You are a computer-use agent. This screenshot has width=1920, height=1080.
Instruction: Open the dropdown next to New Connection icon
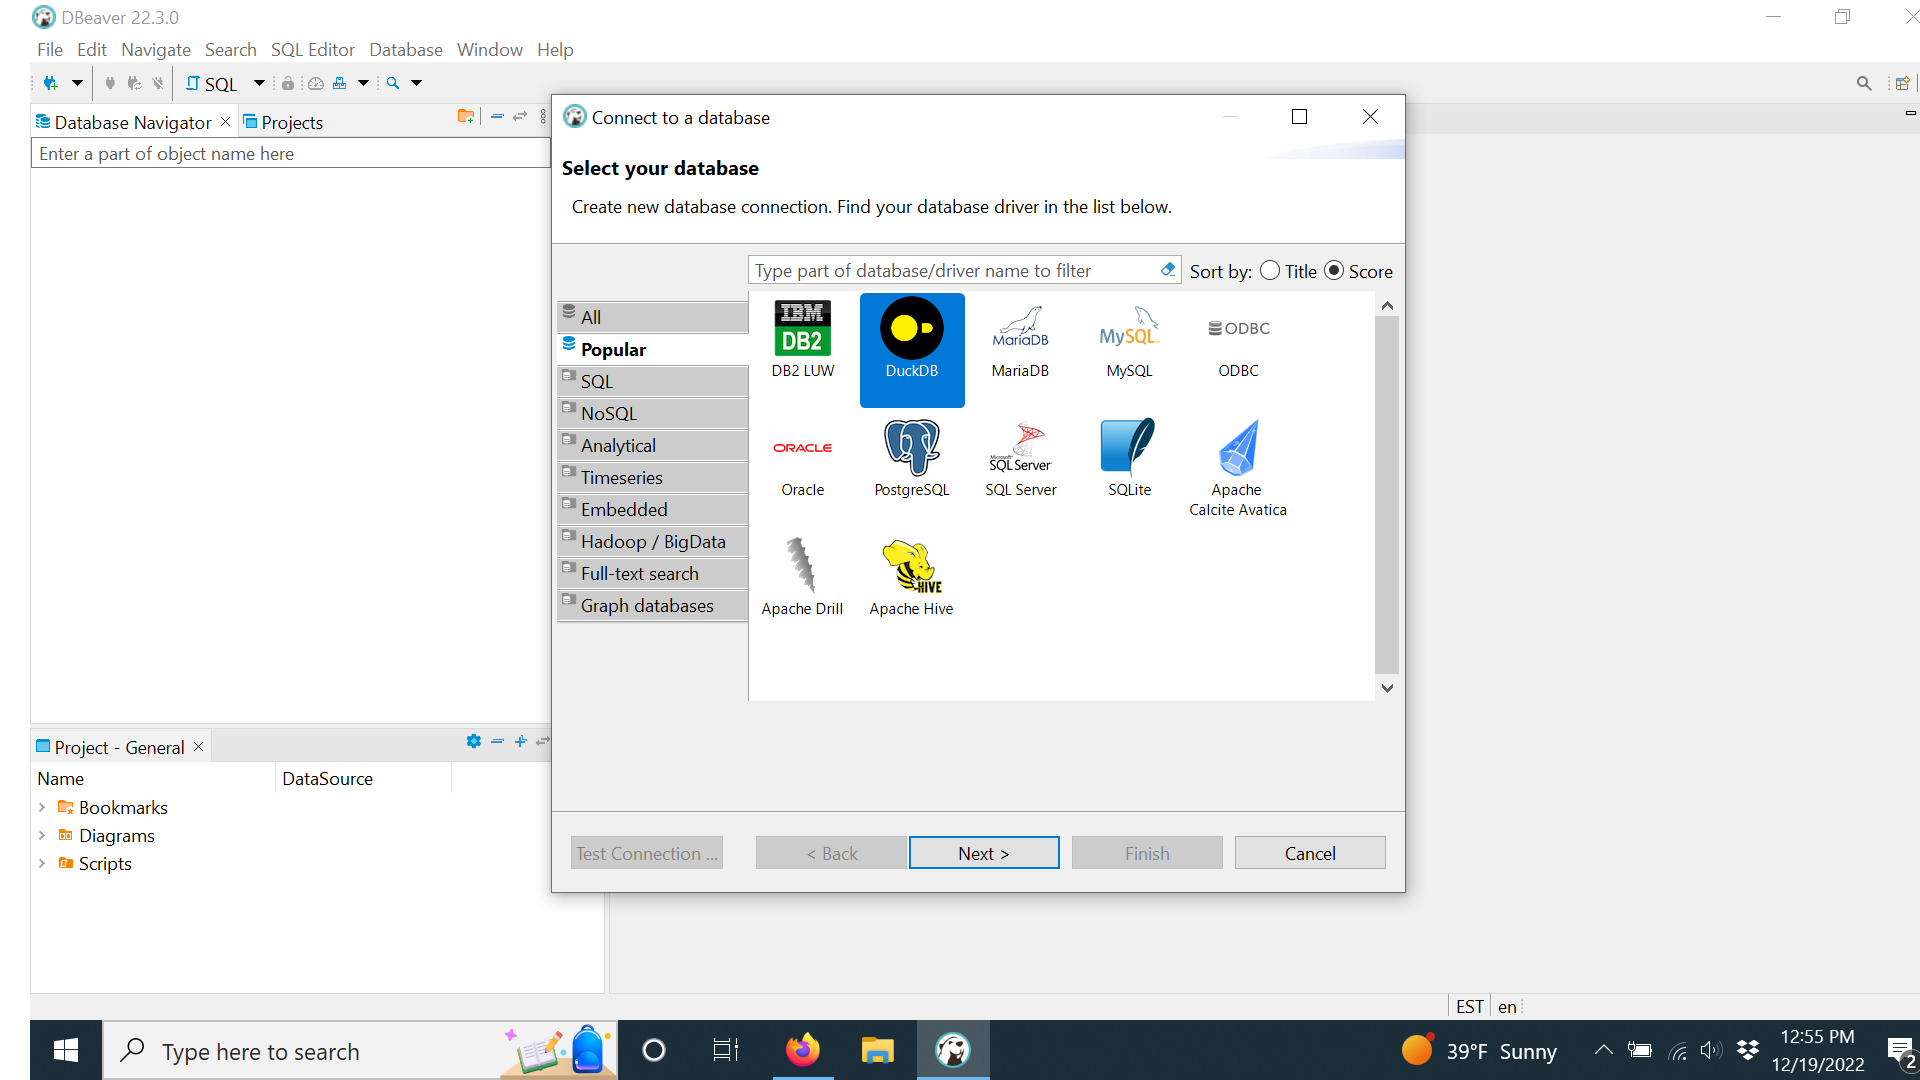[77, 83]
